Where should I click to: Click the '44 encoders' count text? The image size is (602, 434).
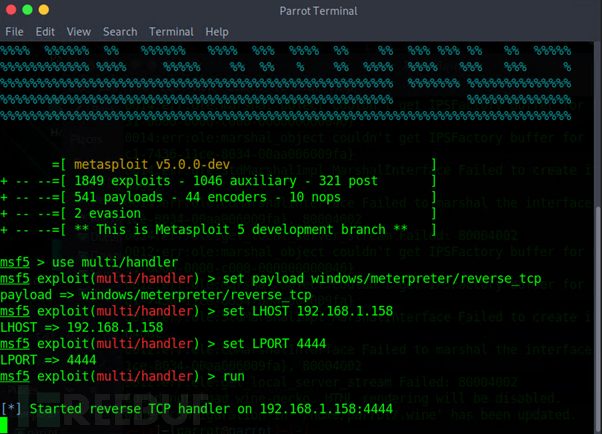click(226, 197)
